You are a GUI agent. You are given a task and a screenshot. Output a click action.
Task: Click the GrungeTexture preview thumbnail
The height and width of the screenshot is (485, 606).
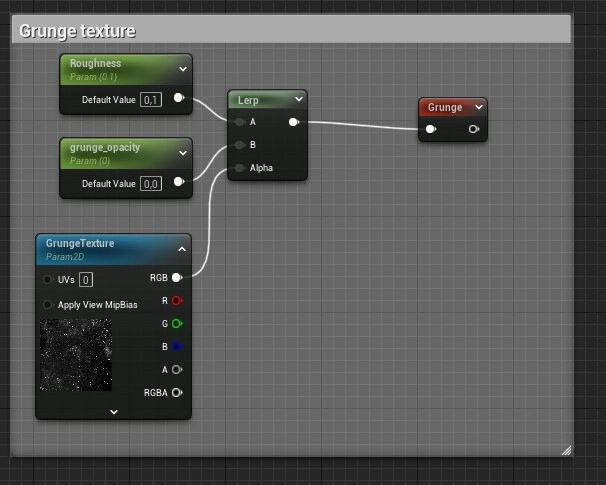(x=76, y=355)
